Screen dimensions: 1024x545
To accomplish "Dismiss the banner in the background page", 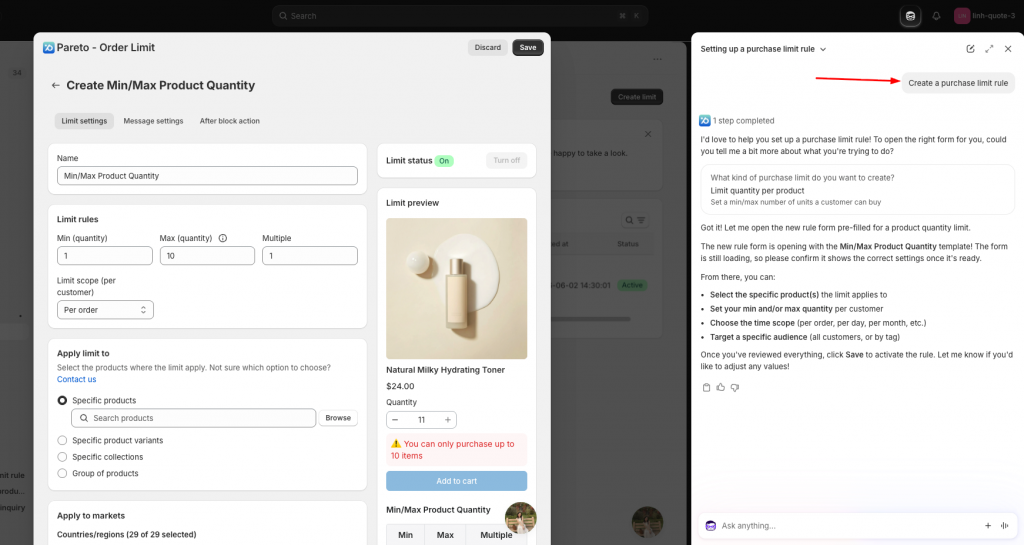I will [x=648, y=134].
